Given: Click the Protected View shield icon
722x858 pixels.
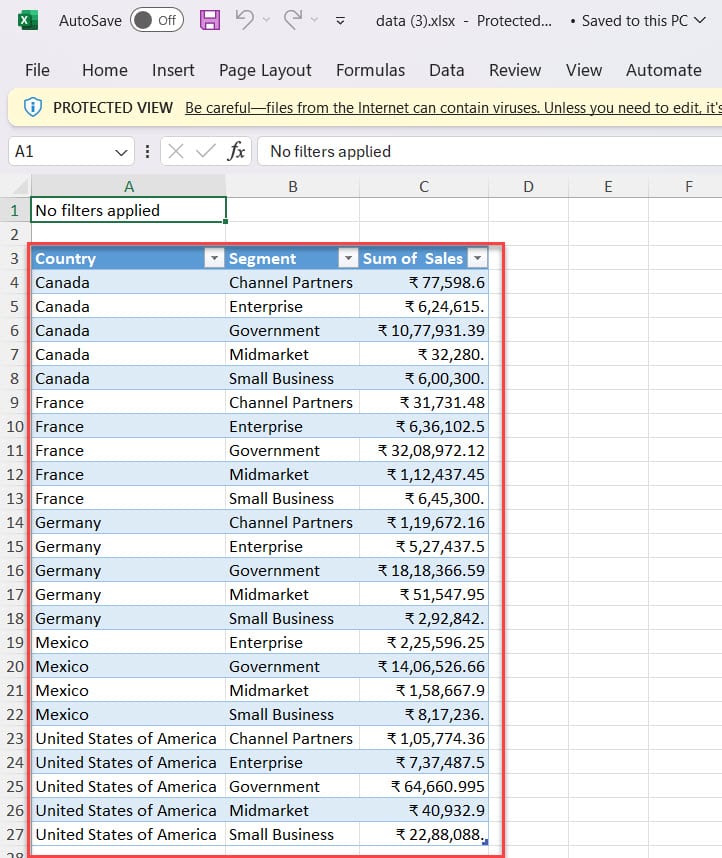Looking at the screenshot, I should 32,107.
